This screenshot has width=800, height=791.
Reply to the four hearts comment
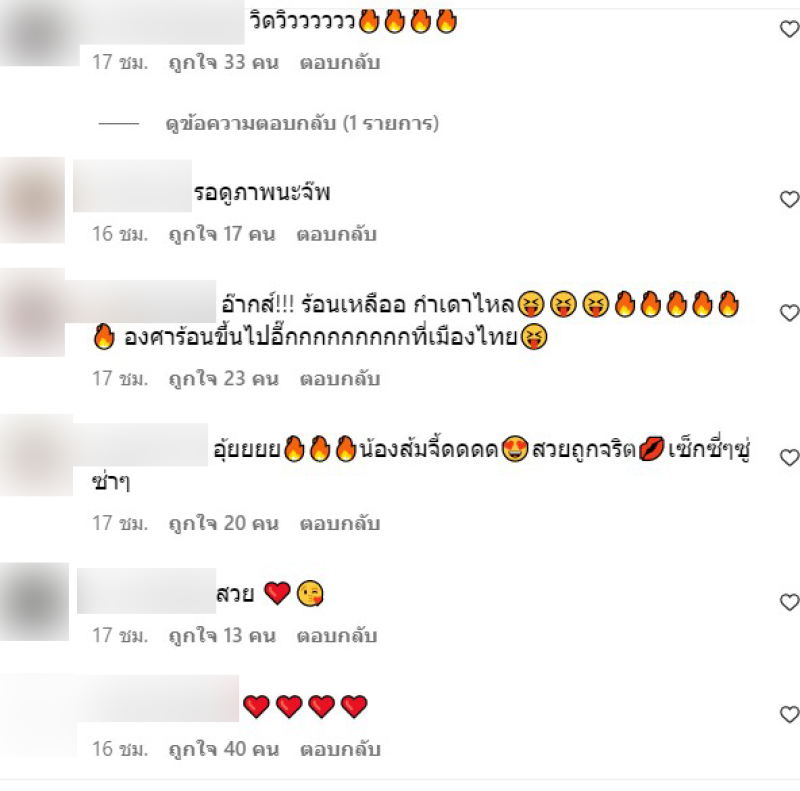click(x=340, y=749)
